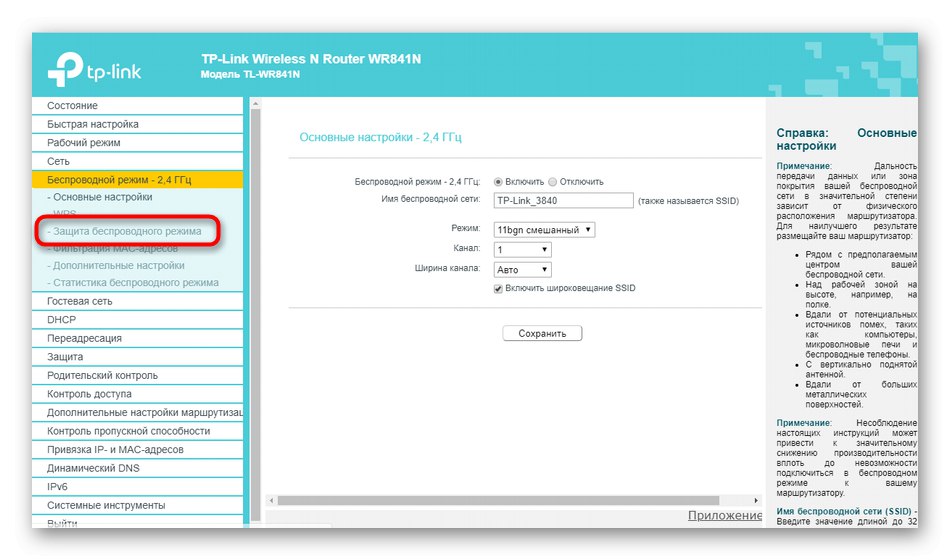Open the IPv6 menu item
This screenshot has height=560, width=950.
[138, 487]
